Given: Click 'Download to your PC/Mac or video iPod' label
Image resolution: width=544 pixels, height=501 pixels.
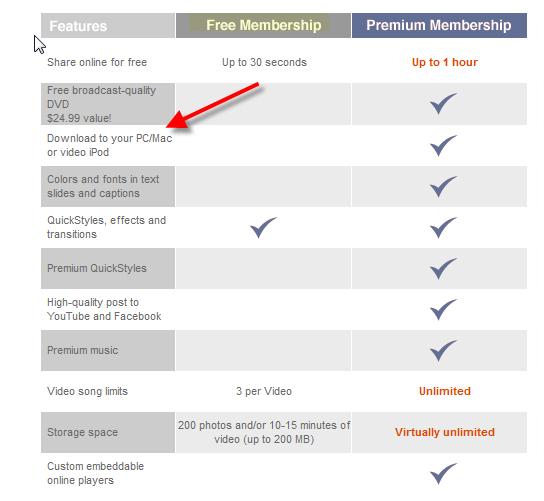Looking at the screenshot, I should (109, 145).
